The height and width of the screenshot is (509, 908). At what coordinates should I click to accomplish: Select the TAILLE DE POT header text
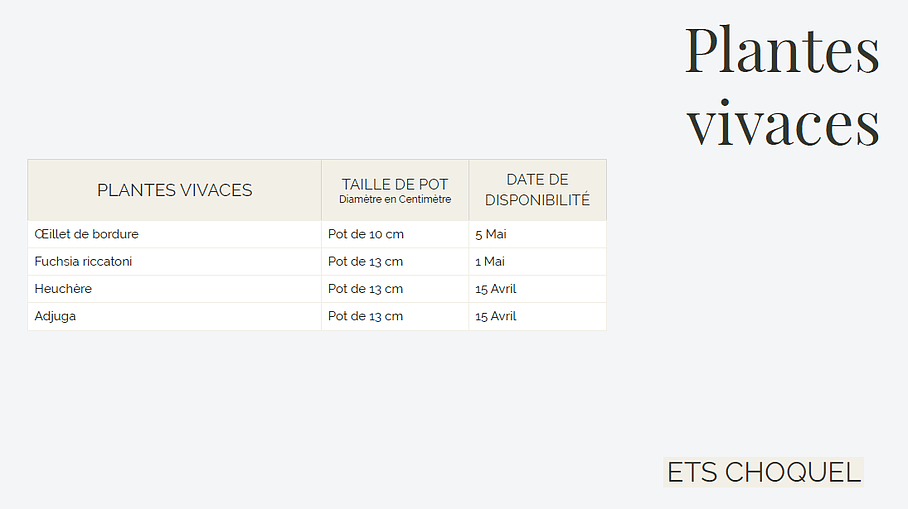395,184
